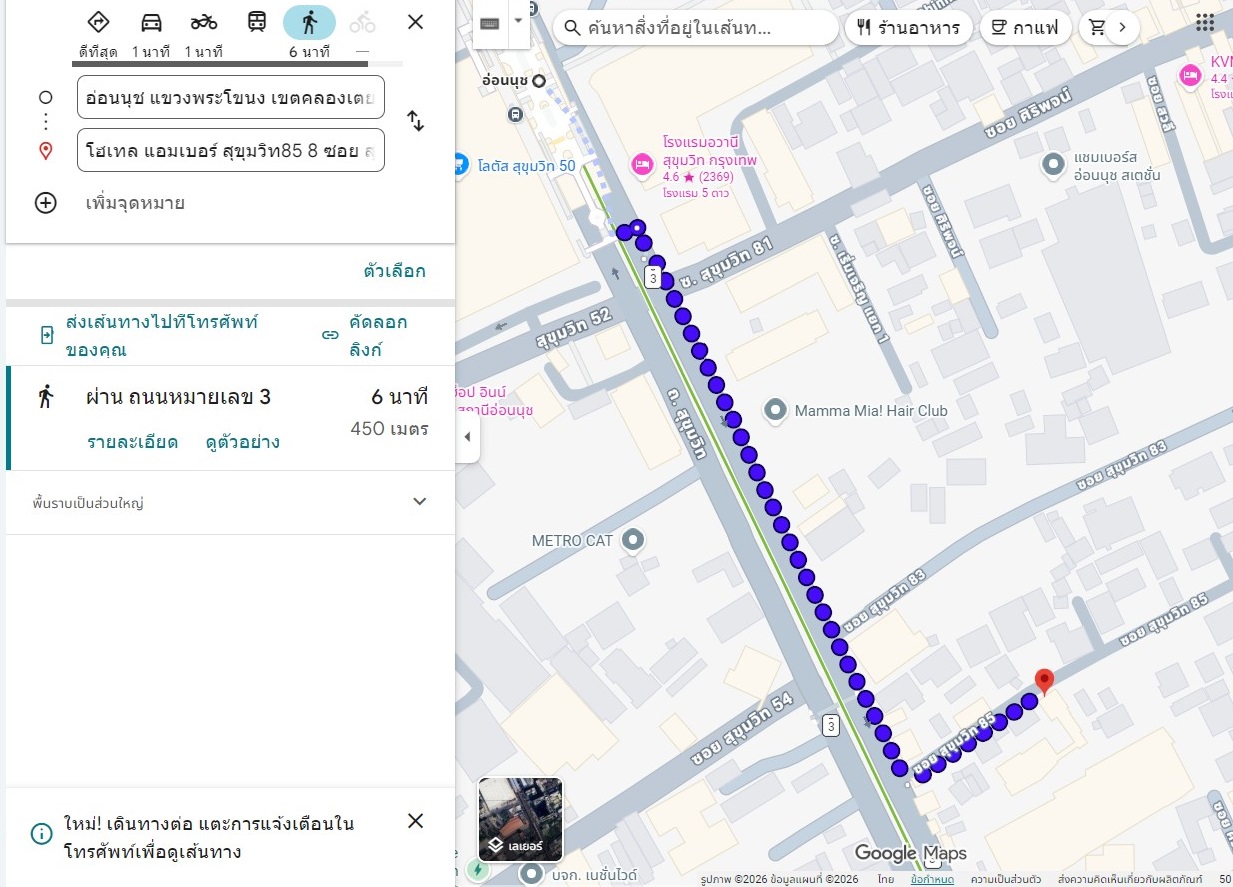Copy the route link คัดลอกลิงก์

pos(366,336)
